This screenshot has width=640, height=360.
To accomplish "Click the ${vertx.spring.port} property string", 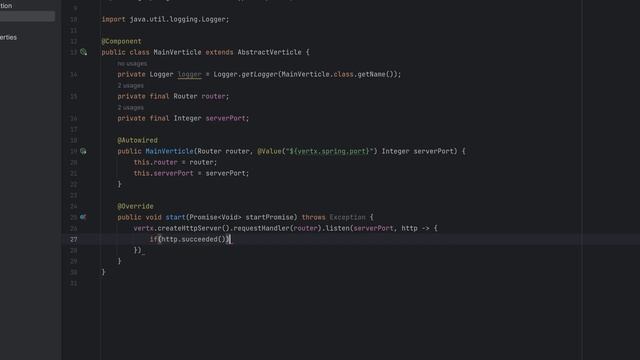I will 329,151.
